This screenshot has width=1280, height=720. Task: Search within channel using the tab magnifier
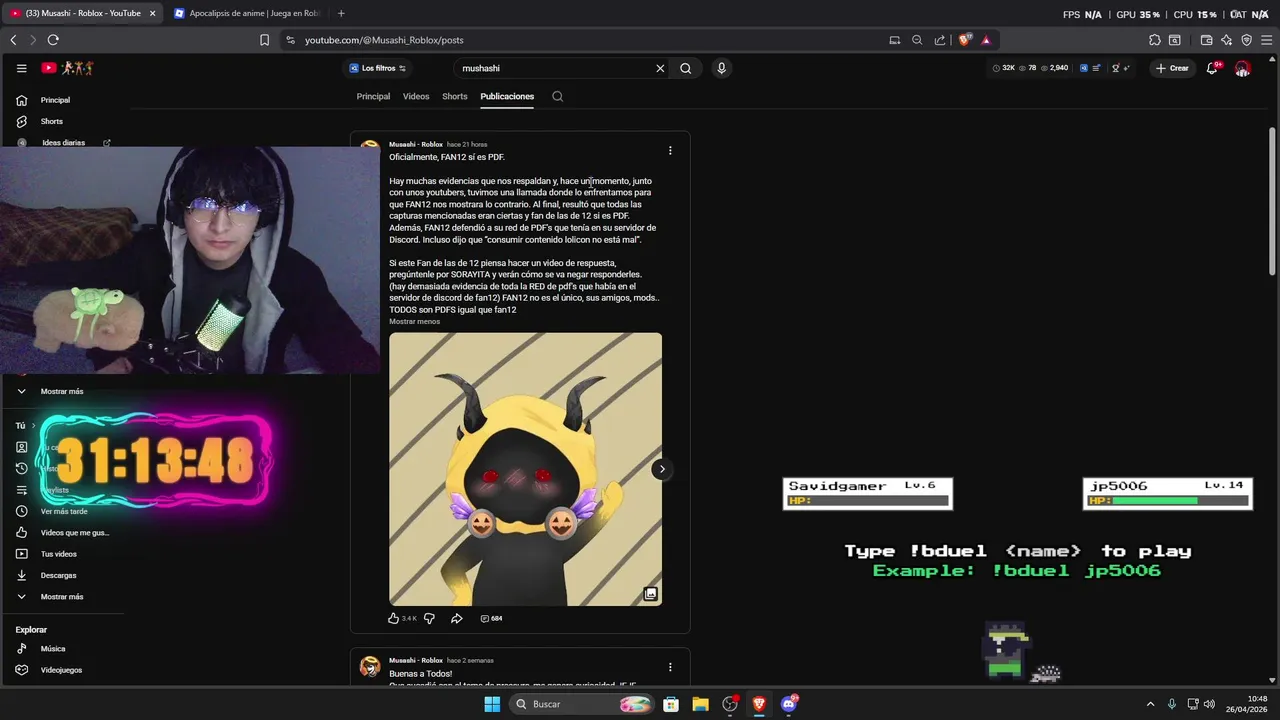click(x=558, y=96)
